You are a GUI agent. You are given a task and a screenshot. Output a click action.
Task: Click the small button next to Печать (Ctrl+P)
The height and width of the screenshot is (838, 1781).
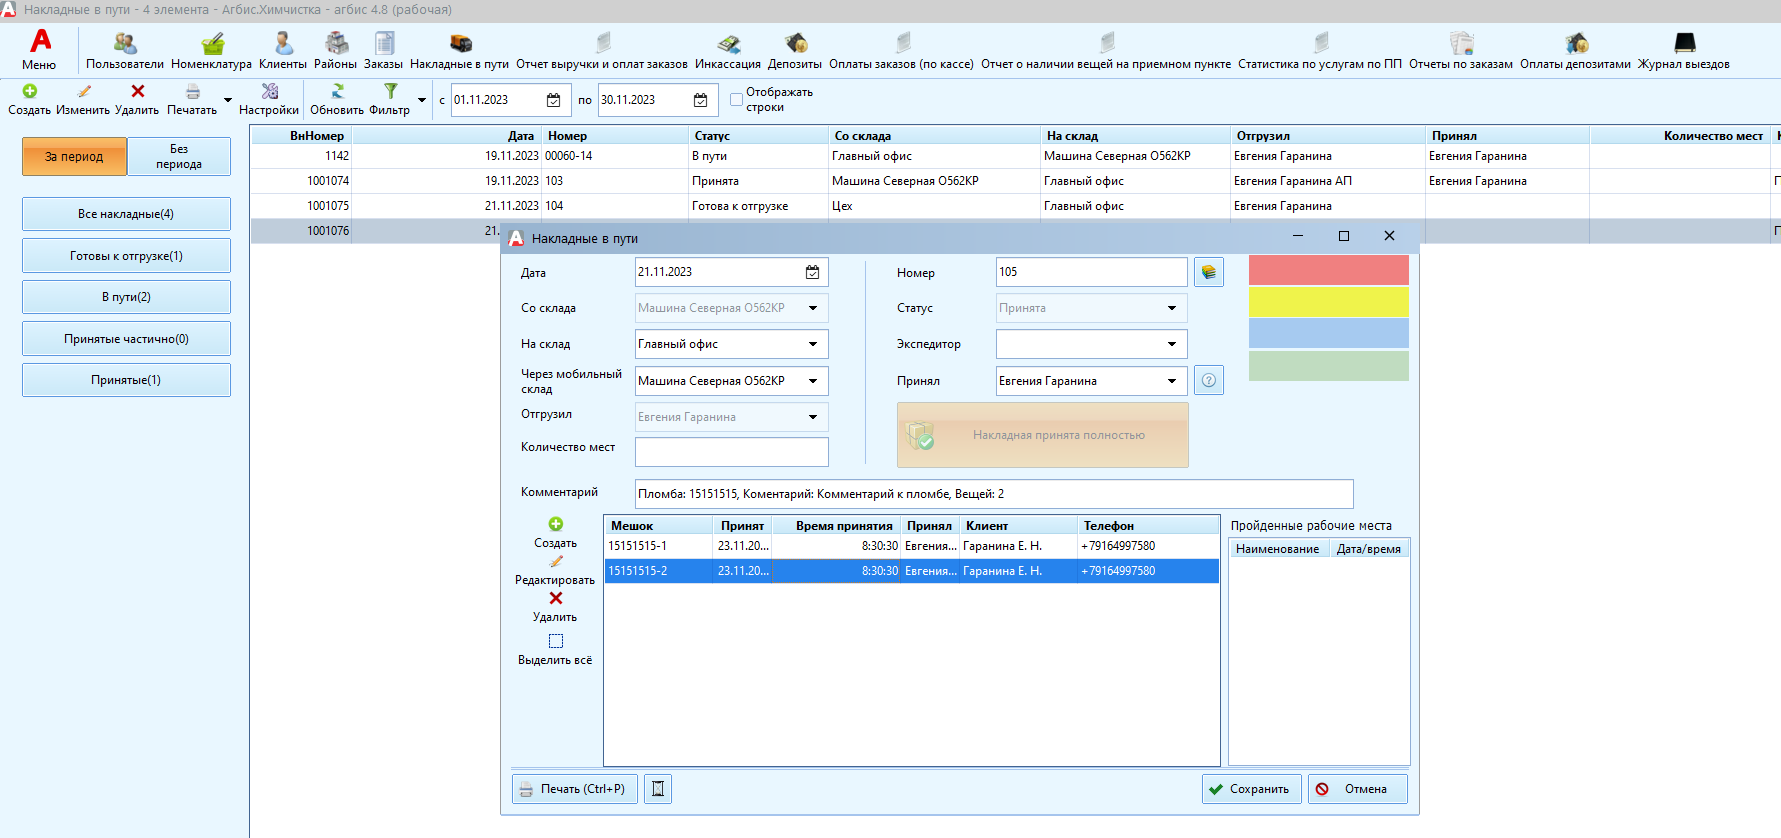(x=658, y=789)
